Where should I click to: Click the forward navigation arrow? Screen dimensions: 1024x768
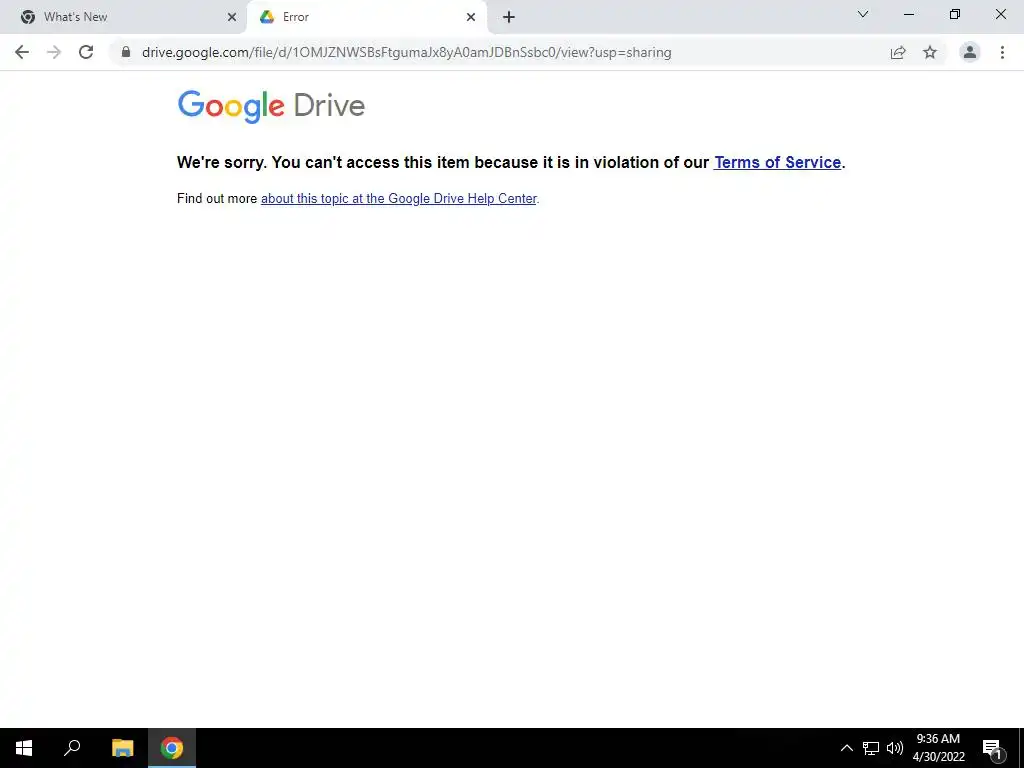[x=54, y=52]
